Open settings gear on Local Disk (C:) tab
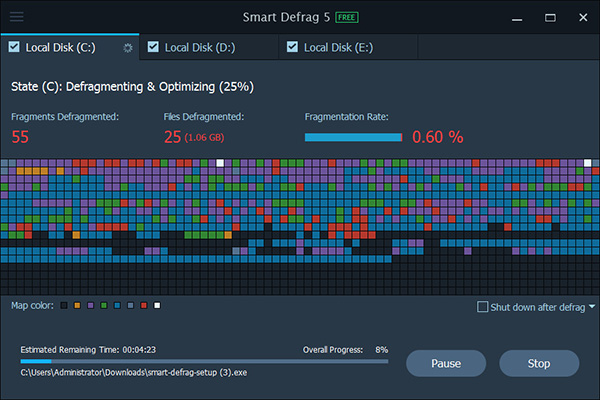The width and height of the screenshot is (600, 400). (127, 47)
